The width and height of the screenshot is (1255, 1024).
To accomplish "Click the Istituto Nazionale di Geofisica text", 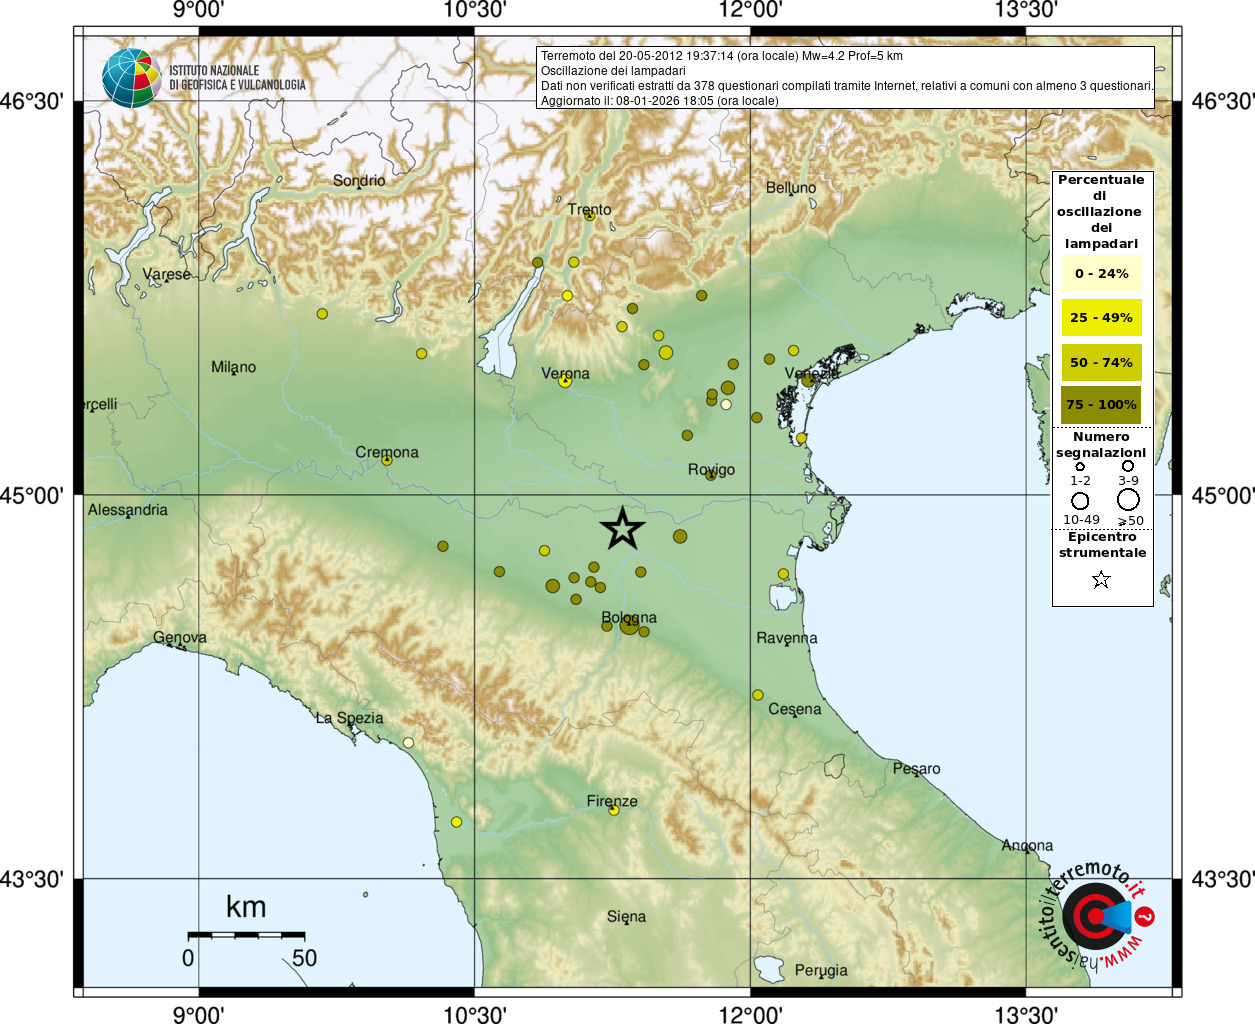I will point(237,78).
